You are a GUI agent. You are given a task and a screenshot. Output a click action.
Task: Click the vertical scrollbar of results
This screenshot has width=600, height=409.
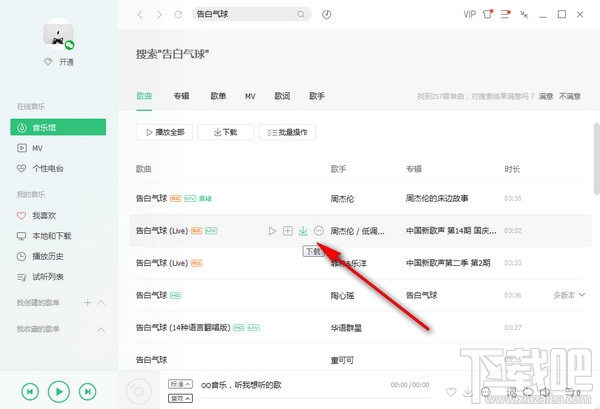tap(597, 159)
